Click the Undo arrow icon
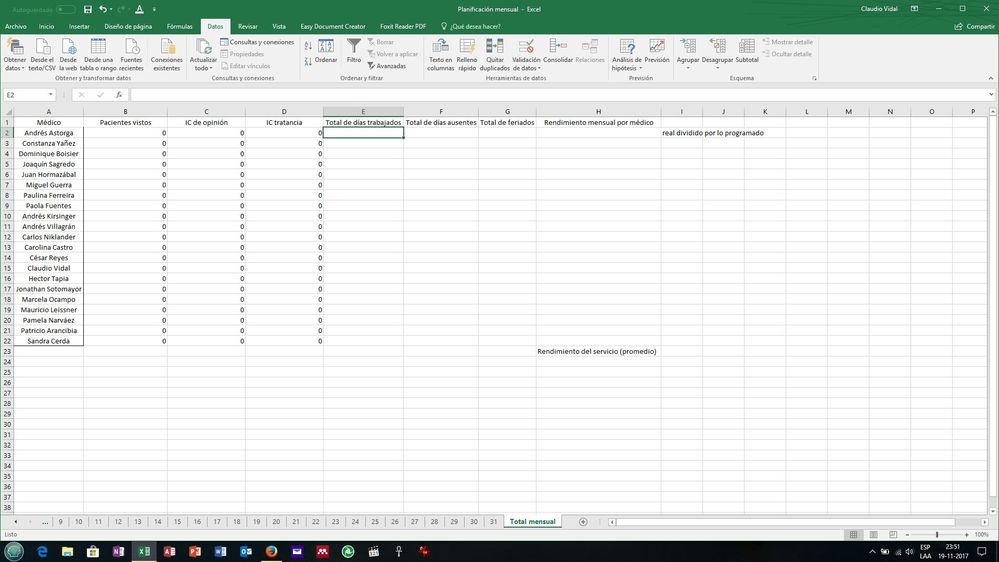Screen dimensions: 999x562 coord(103,9)
